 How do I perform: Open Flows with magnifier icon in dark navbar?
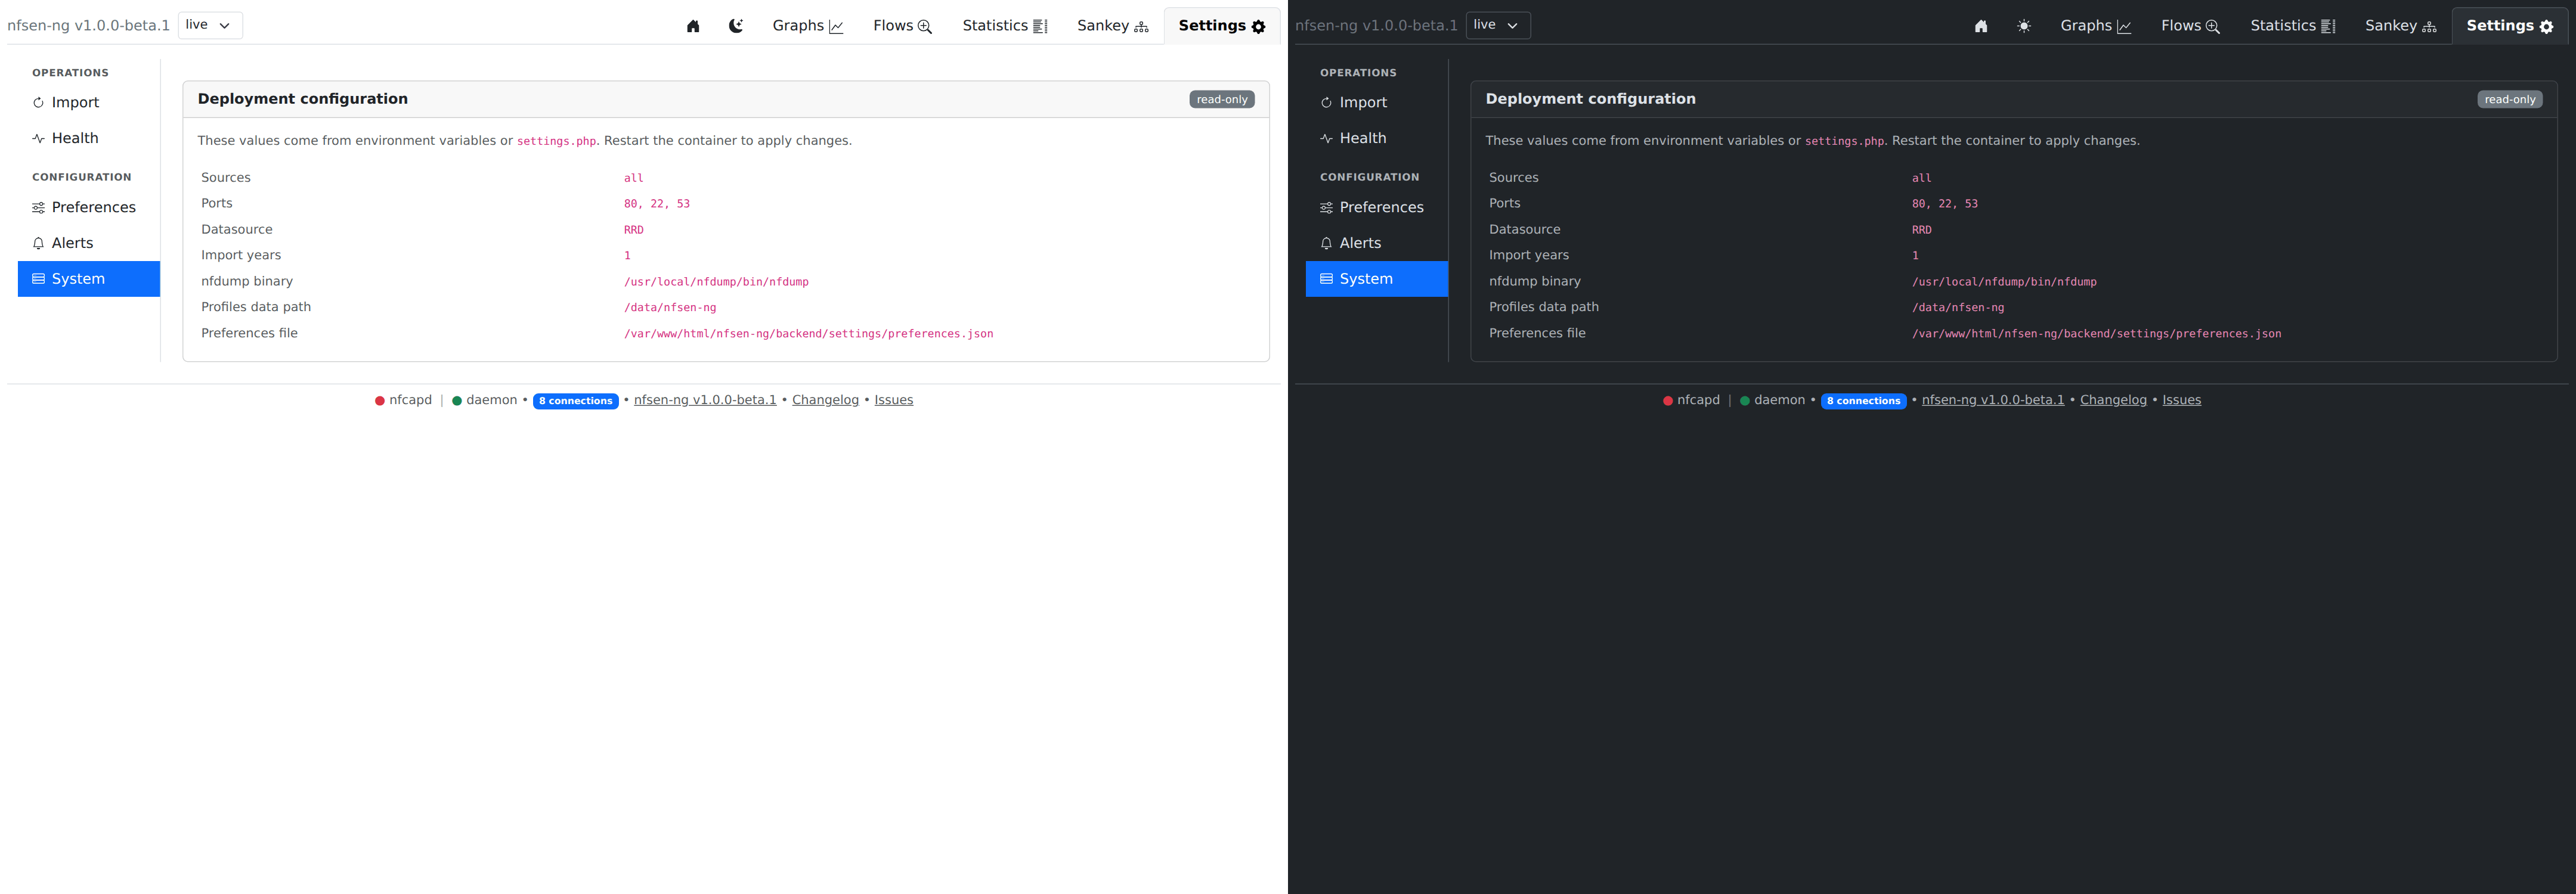tap(2190, 26)
